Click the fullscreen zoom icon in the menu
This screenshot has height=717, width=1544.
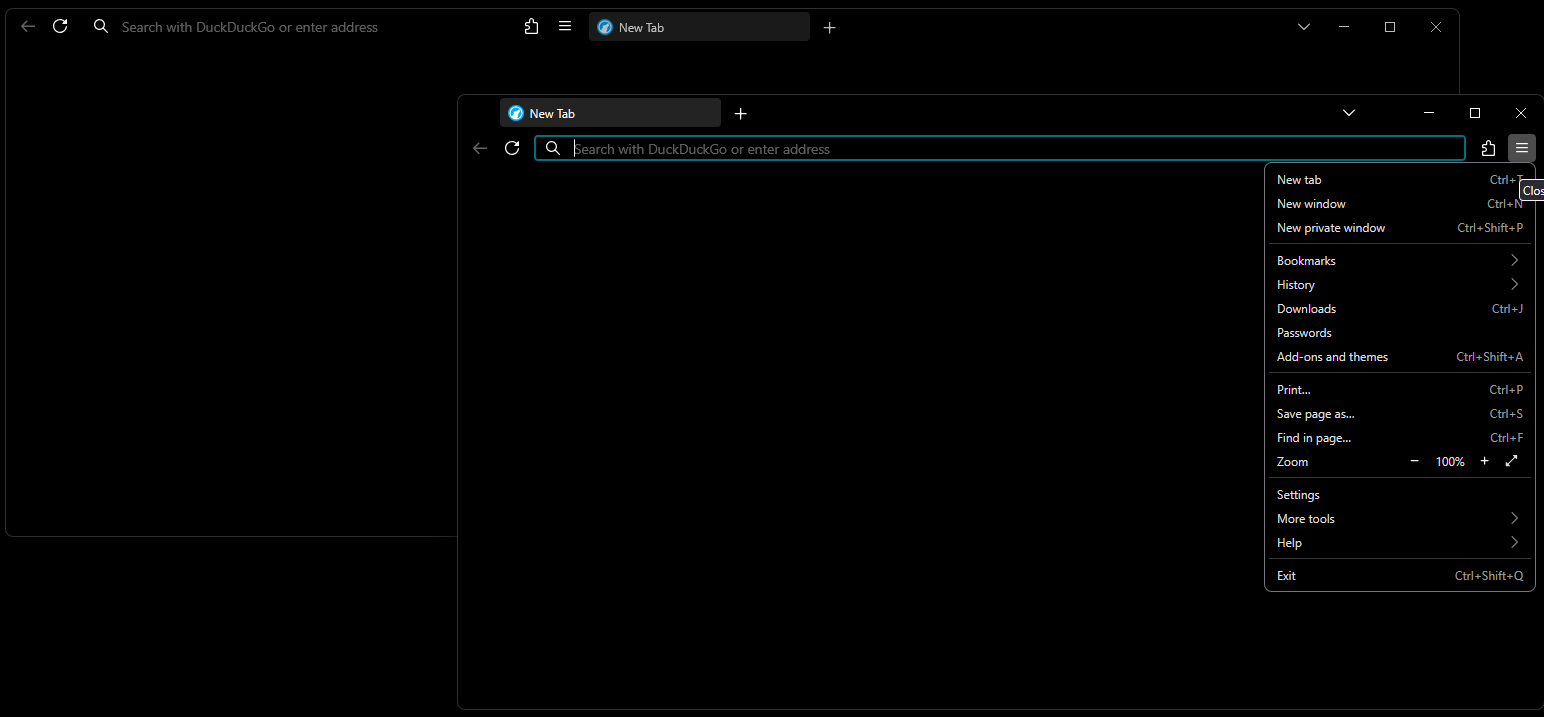1511,461
